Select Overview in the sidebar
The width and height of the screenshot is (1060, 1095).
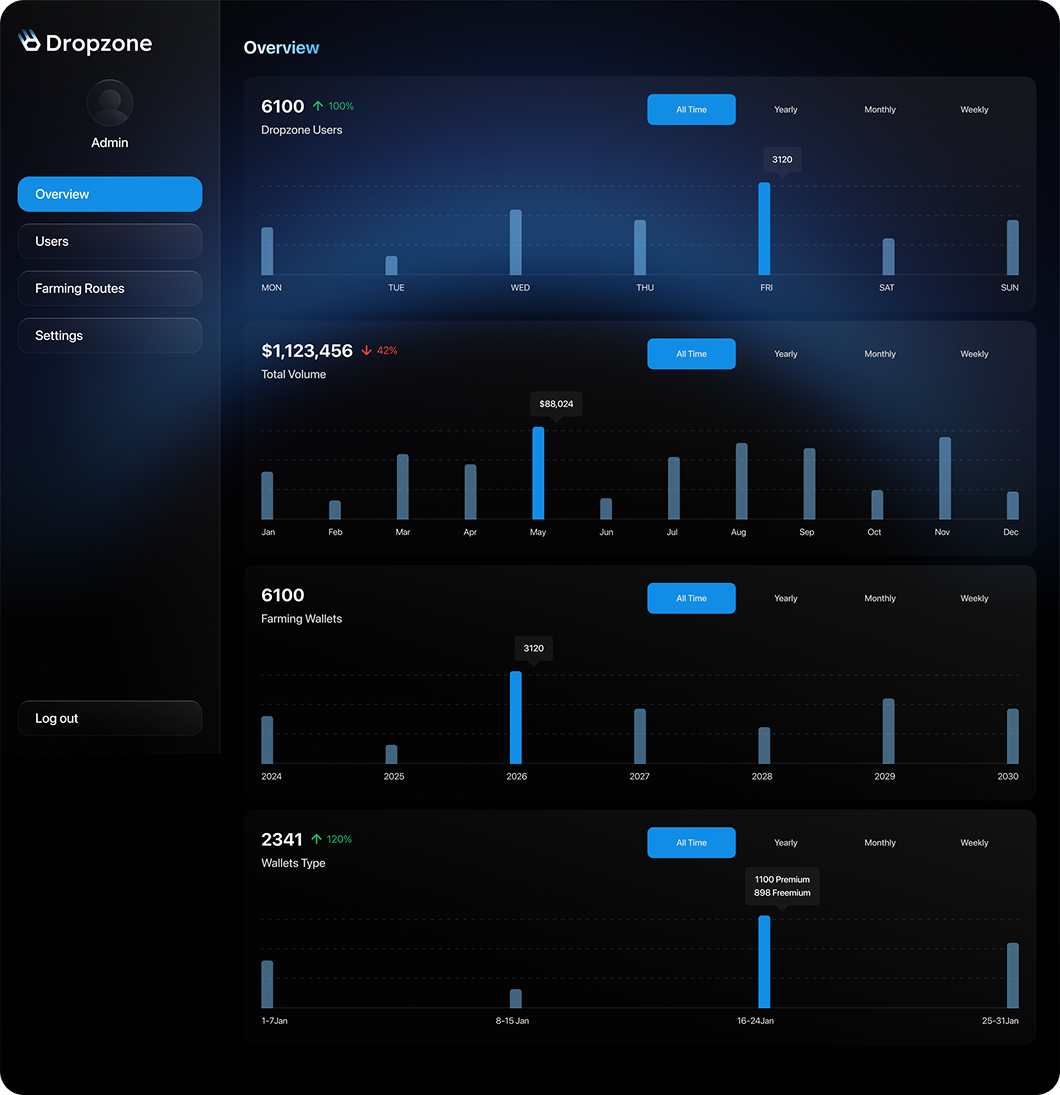coord(109,194)
